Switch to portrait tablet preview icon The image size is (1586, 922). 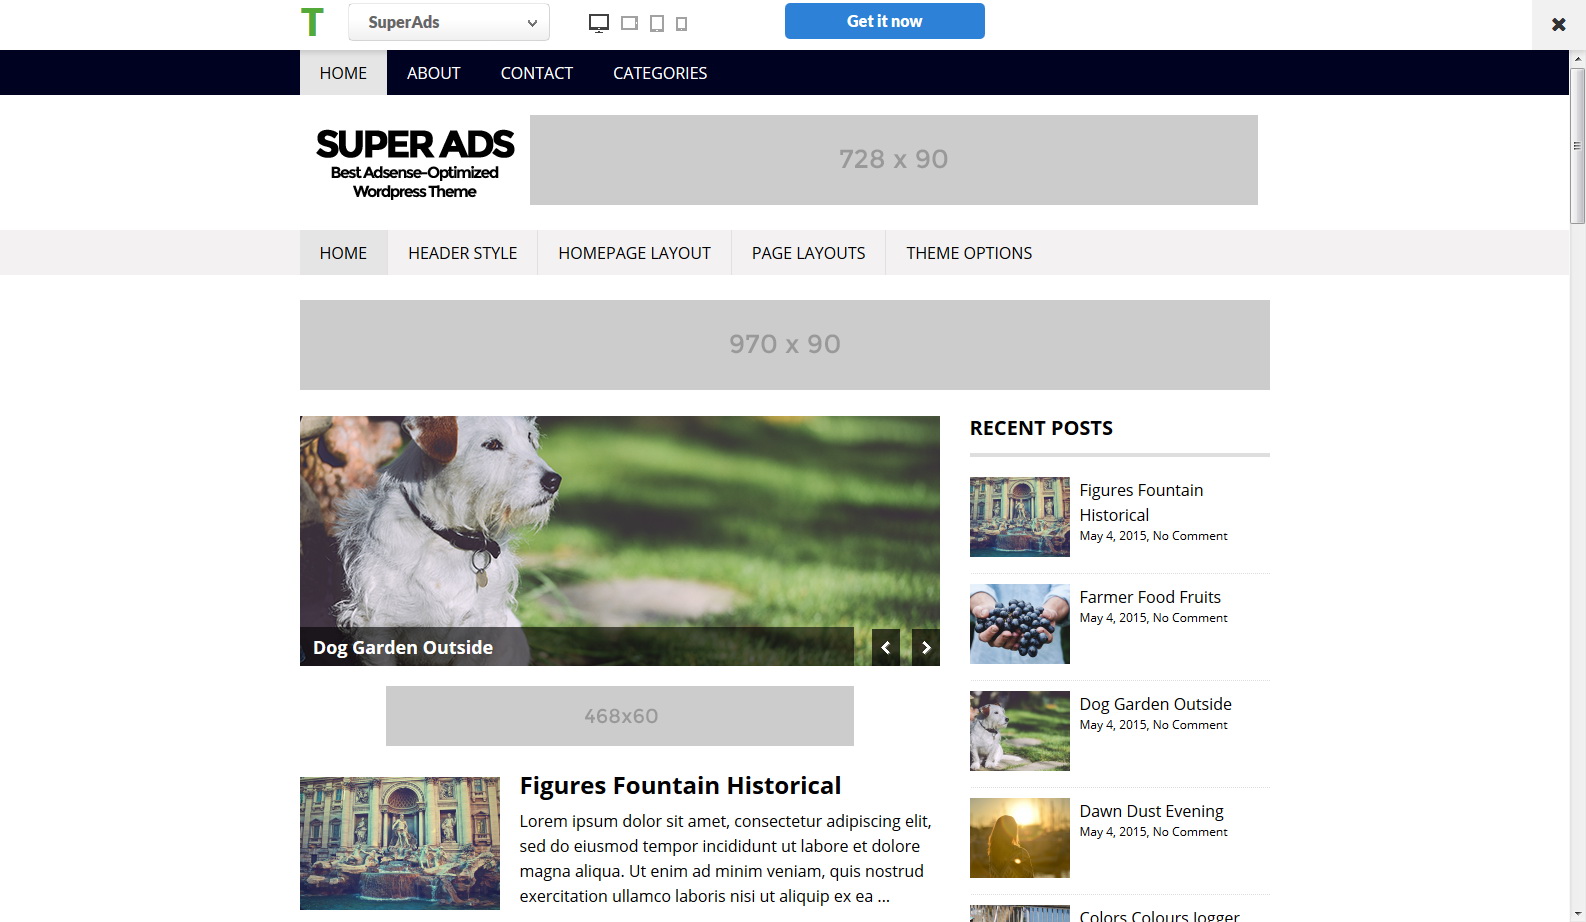[657, 23]
